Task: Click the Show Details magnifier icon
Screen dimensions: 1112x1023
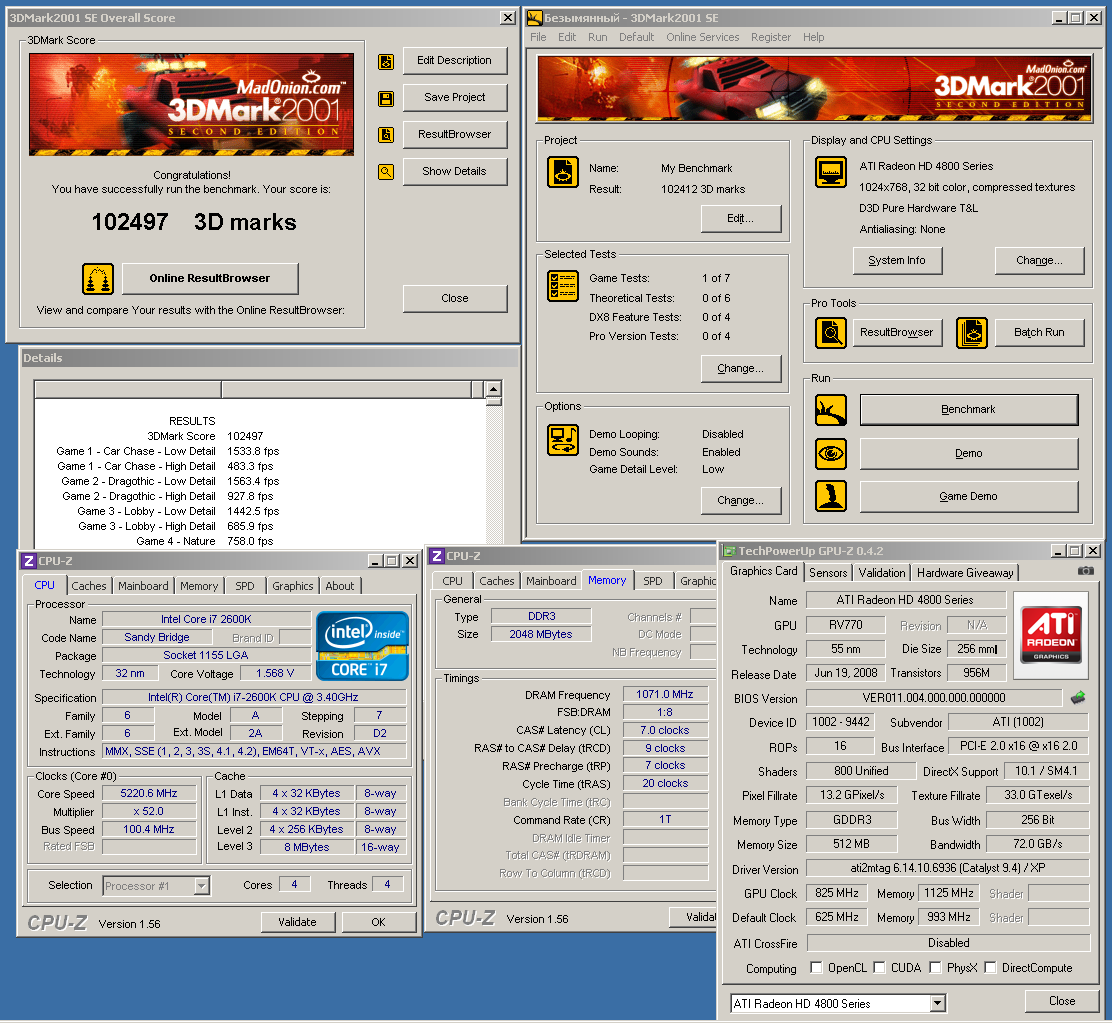Action: click(x=386, y=172)
